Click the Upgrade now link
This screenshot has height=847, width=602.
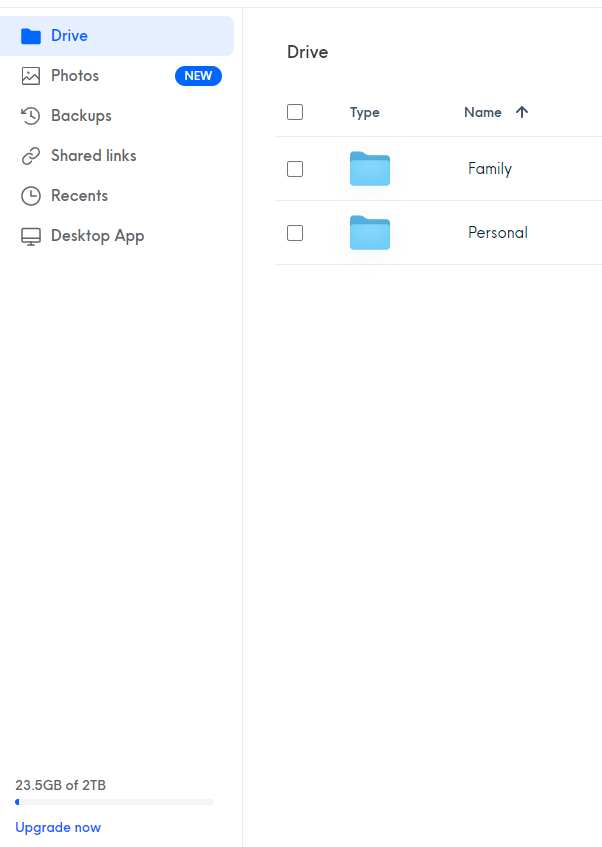tap(58, 827)
